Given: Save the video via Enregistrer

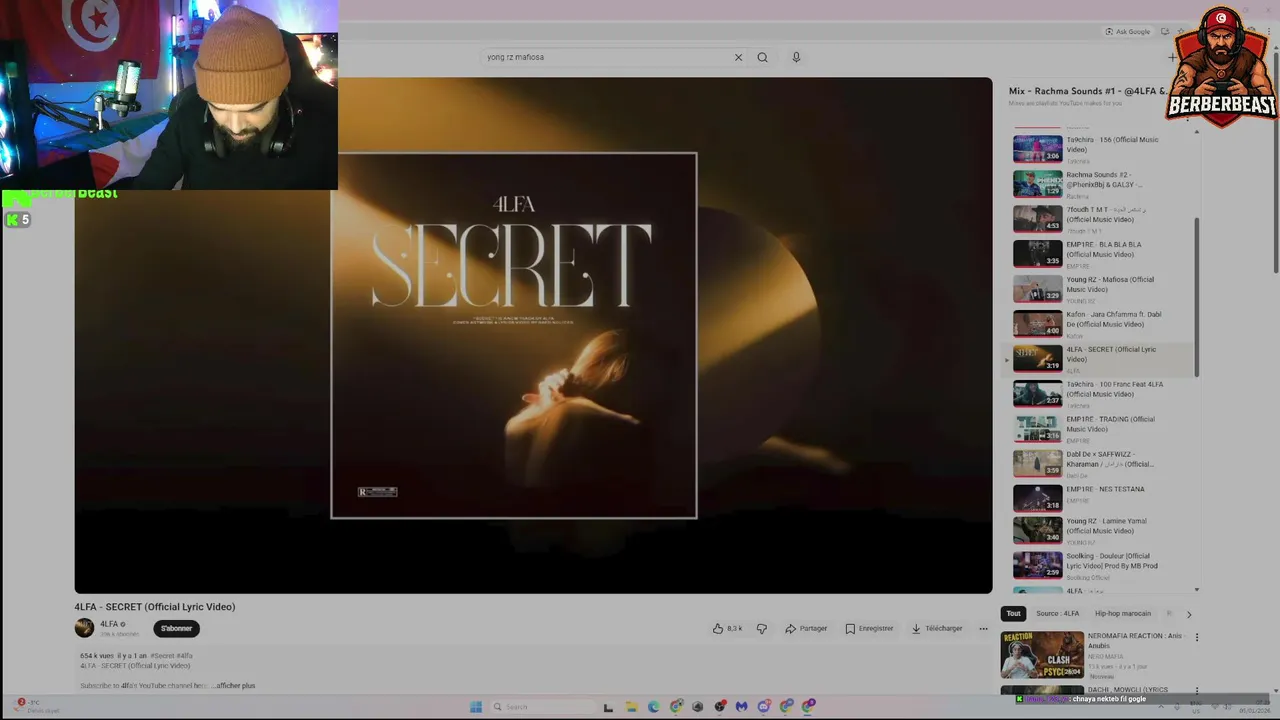Looking at the screenshot, I should [x=869, y=628].
